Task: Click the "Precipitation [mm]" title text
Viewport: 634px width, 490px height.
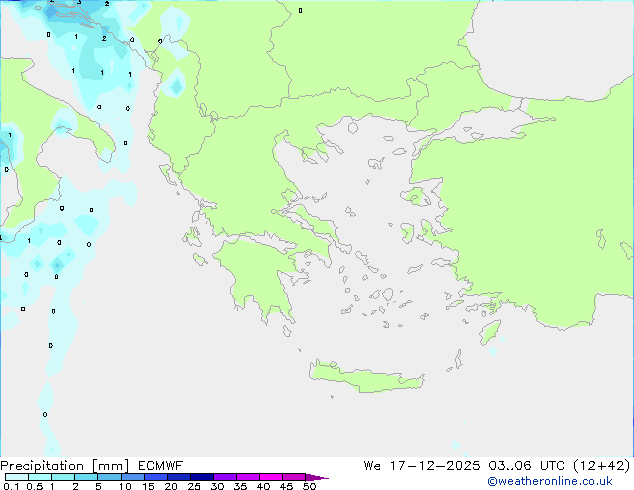Action: [65, 466]
